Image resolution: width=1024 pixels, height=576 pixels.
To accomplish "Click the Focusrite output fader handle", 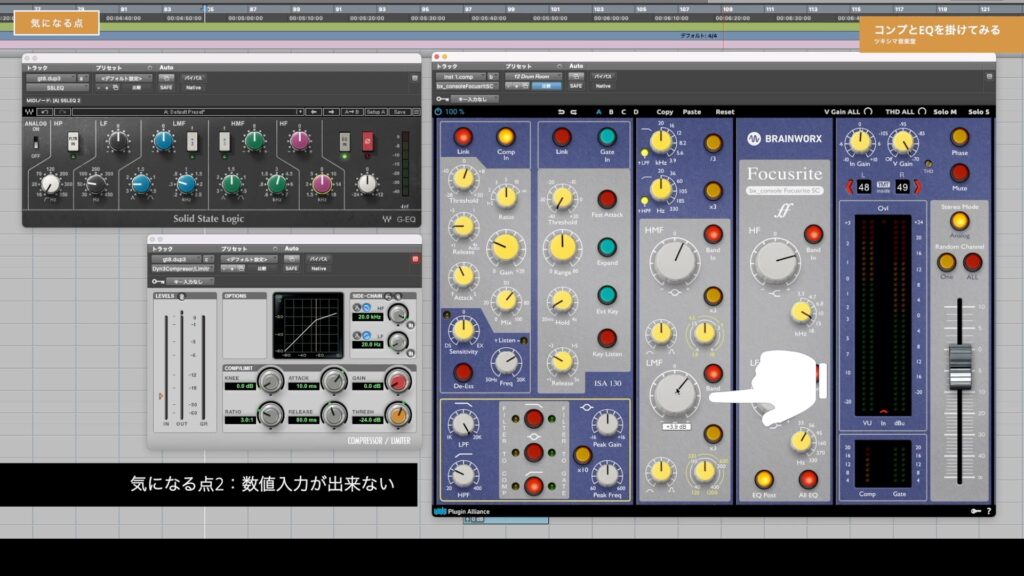I will coord(960,368).
